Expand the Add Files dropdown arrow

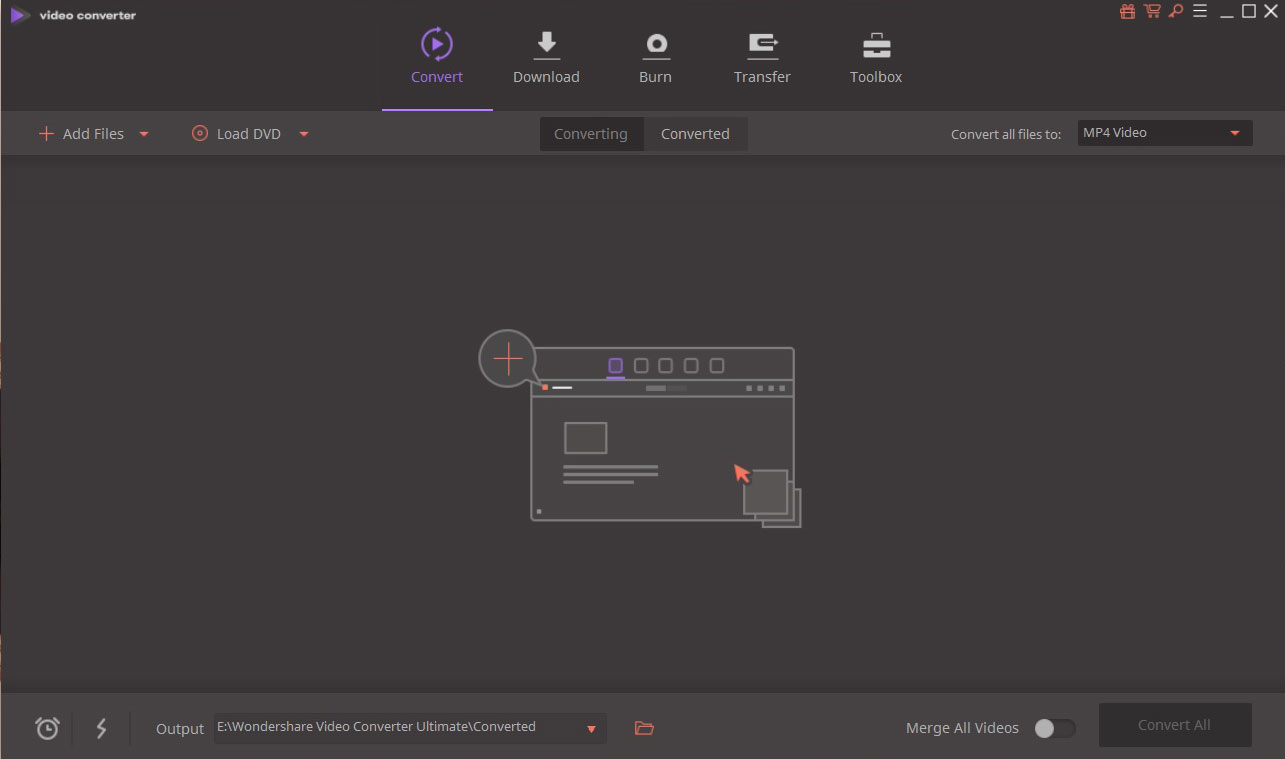(x=144, y=134)
